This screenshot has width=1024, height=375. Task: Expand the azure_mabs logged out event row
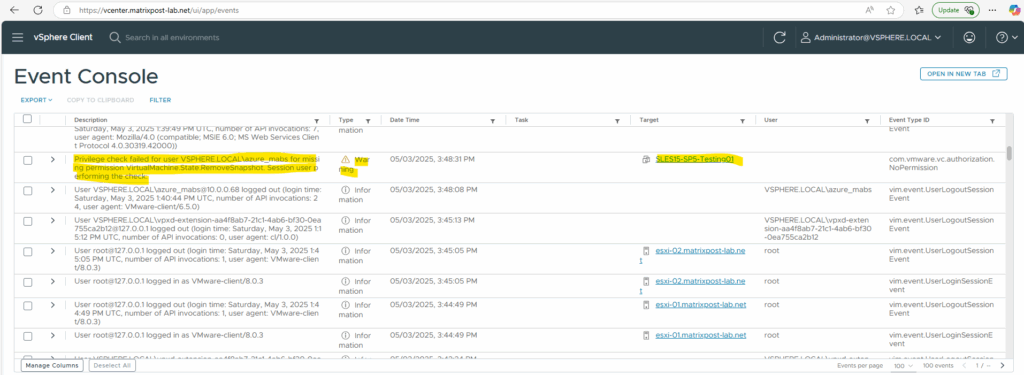(x=53, y=190)
